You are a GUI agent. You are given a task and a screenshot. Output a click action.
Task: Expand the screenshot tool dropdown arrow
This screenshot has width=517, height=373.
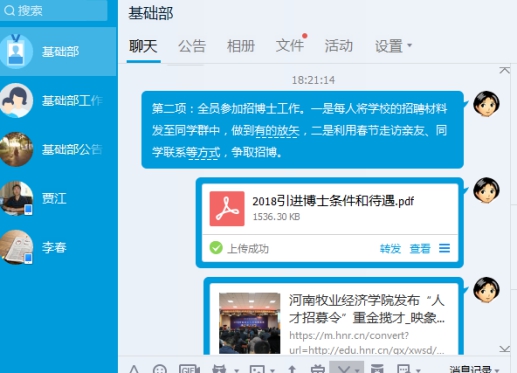click(x=357, y=370)
